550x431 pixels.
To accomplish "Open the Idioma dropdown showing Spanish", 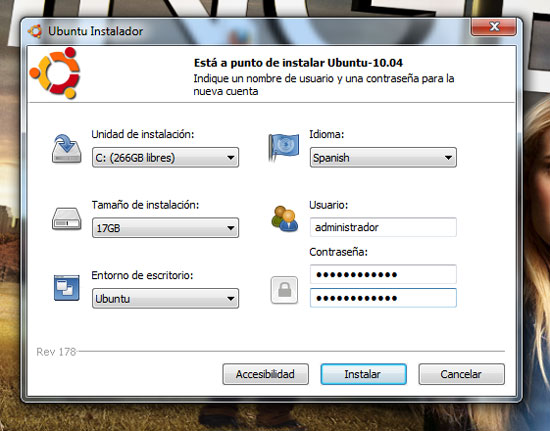I will [383, 157].
